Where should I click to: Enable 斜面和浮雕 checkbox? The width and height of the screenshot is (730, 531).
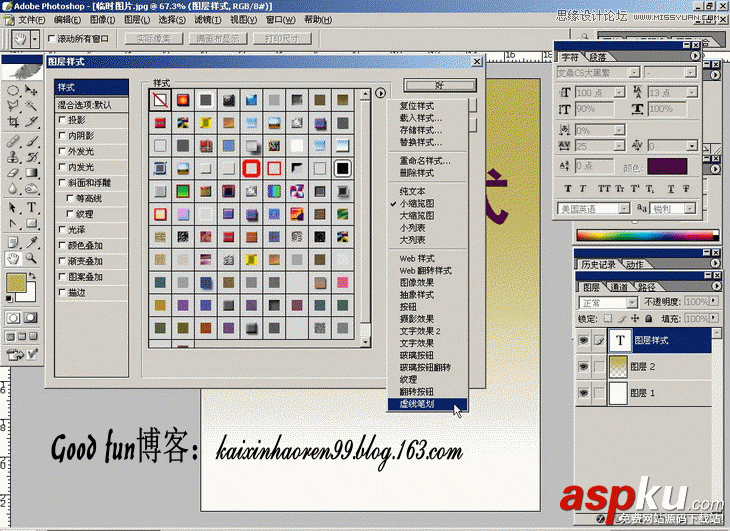[x=62, y=182]
